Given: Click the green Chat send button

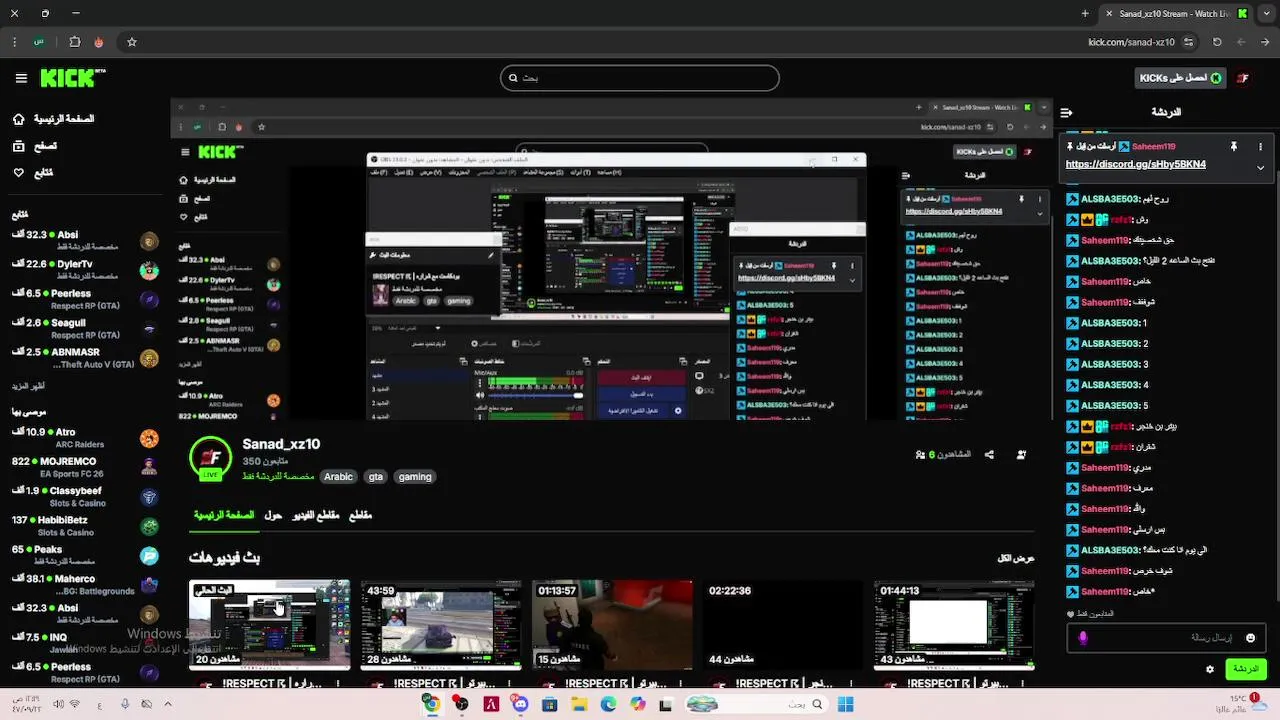Looking at the screenshot, I should point(1246,669).
